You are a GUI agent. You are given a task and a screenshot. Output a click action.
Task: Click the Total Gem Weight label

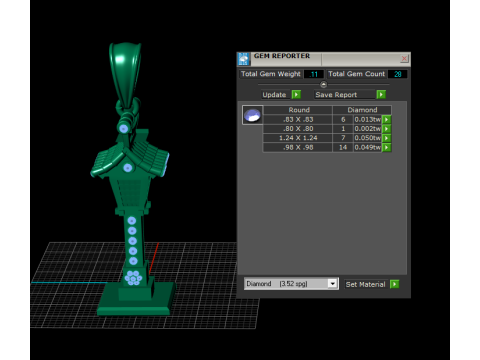click(x=271, y=74)
